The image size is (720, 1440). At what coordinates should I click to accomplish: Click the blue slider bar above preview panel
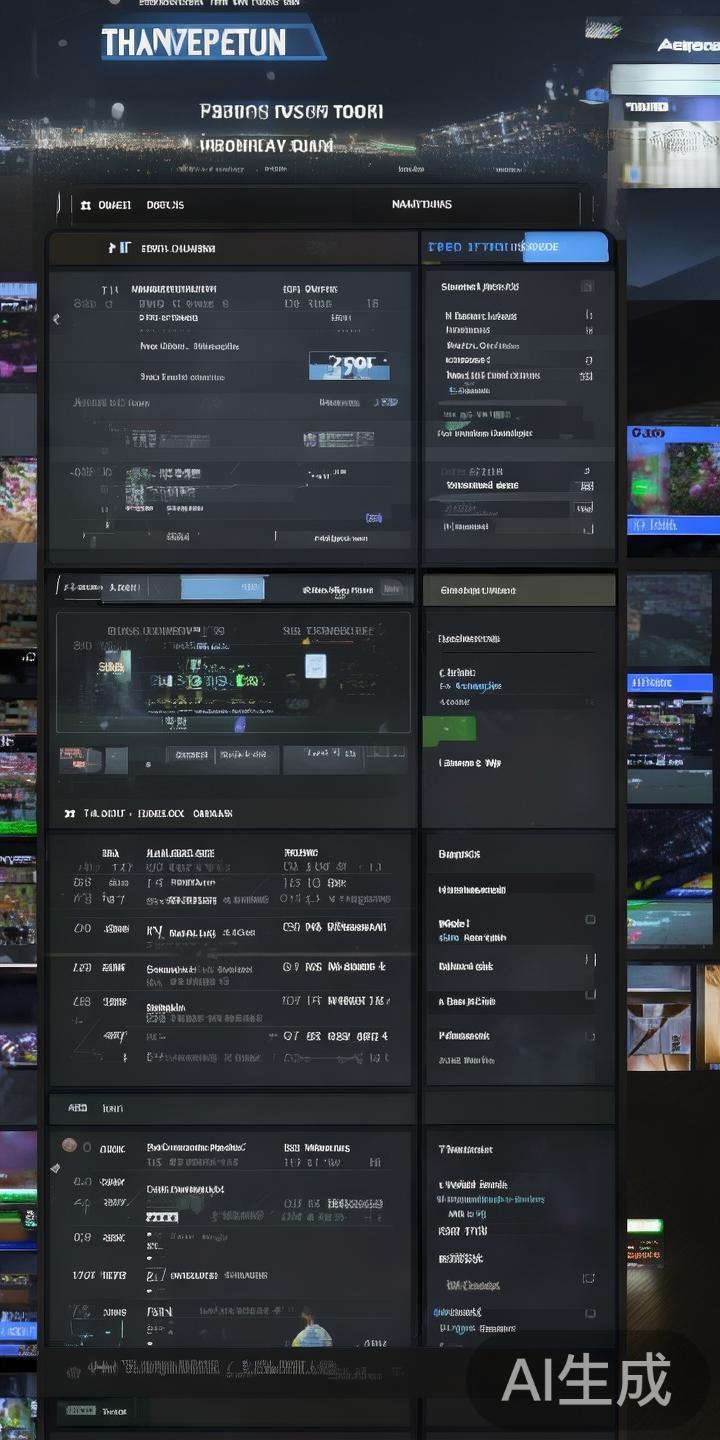coord(221,588)
